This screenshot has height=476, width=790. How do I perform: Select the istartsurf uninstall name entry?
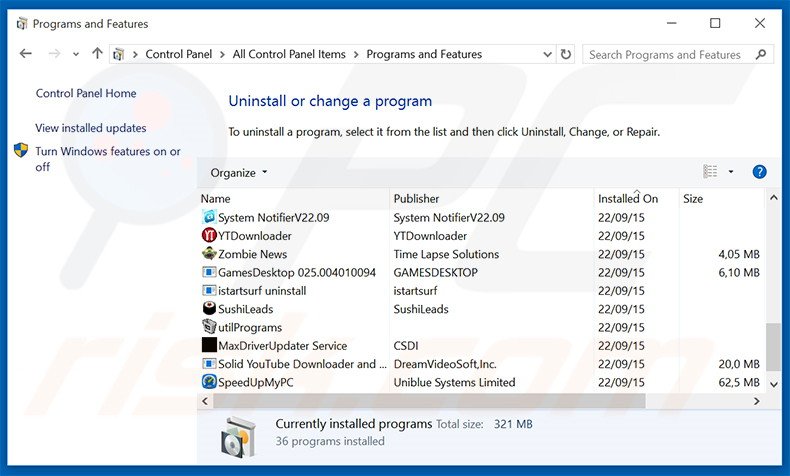[262, 291]
